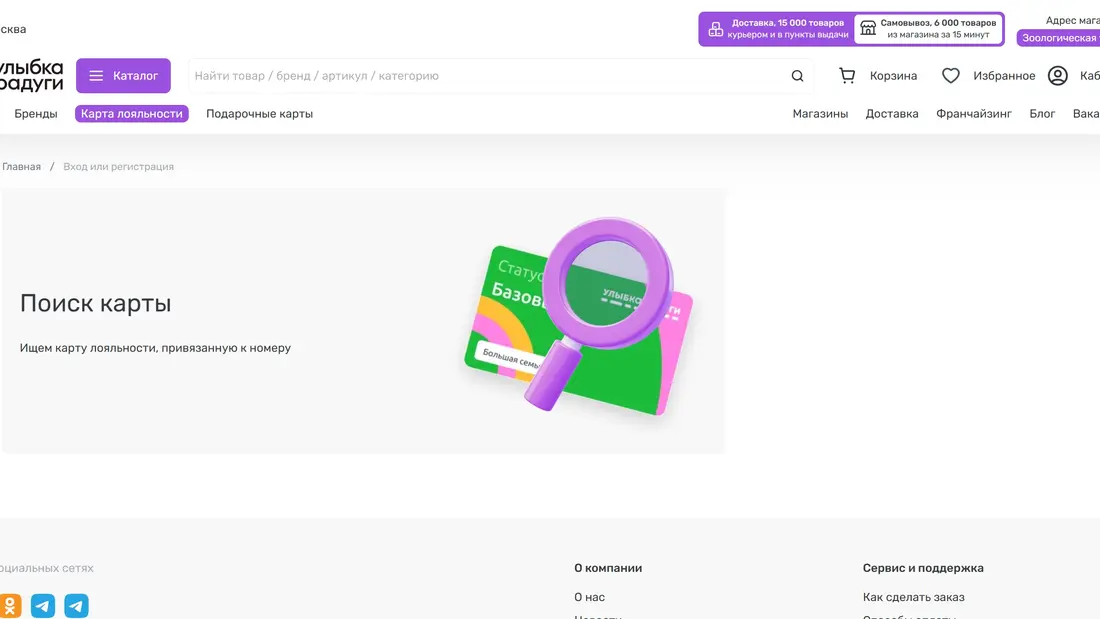The image size is (1100, 619).
Task: Open the Зоологическая store address selector
Action: point(1058,38)
